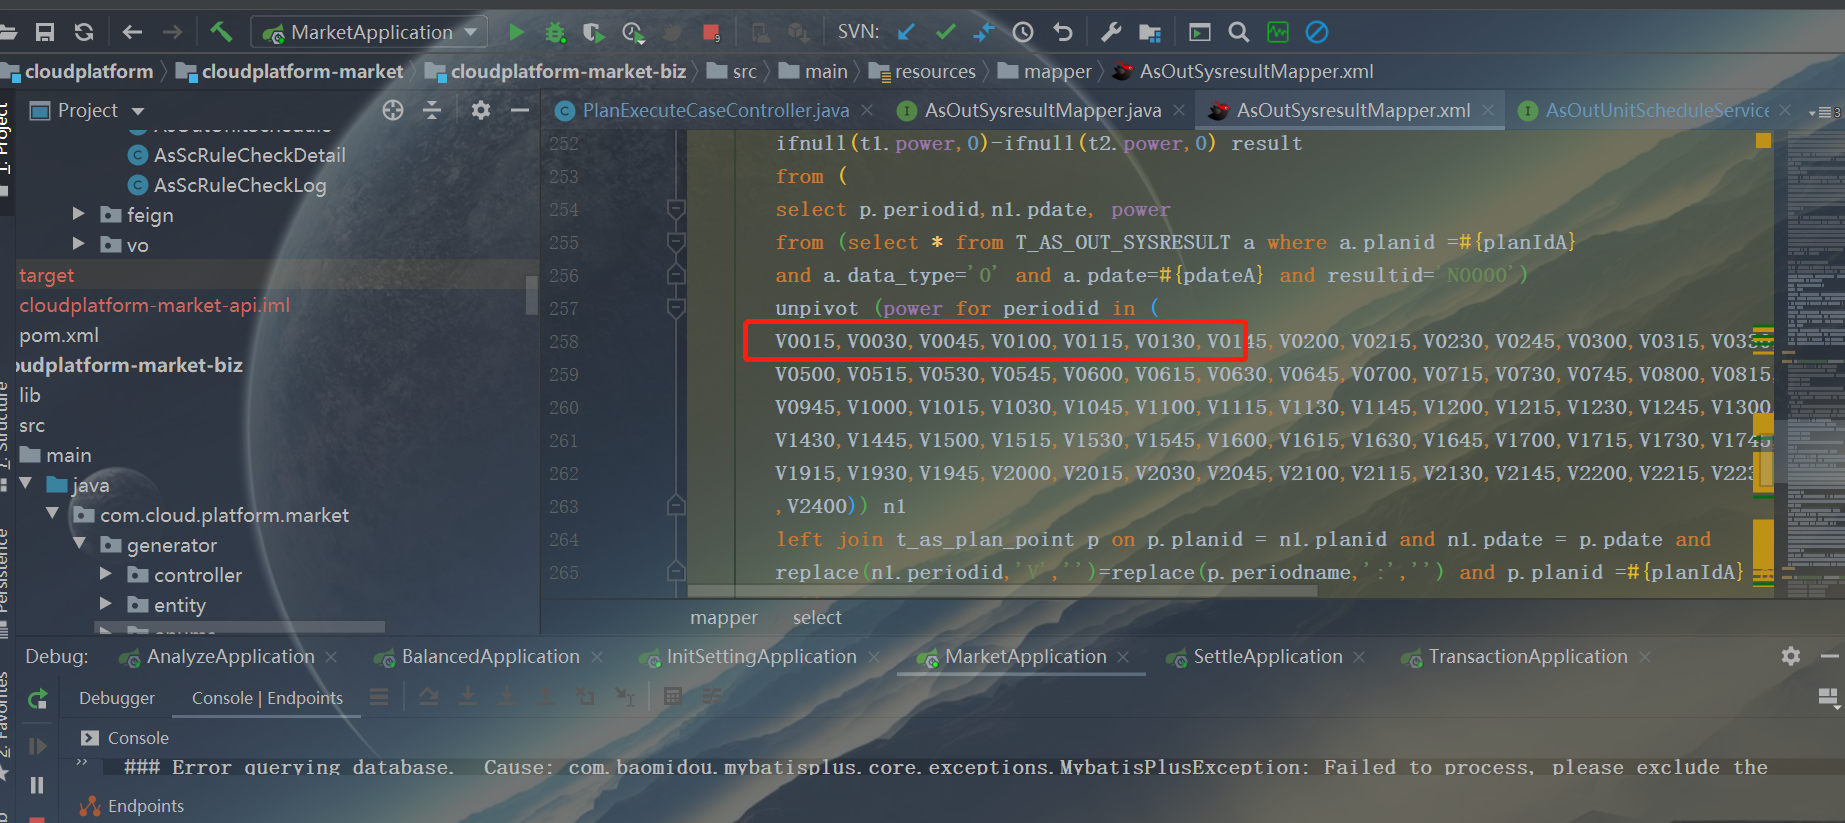Image resolution: width=1845 pixels, height=823 pixels.
Task: Open settings with the wrench icon
Action: point(1111,32)
